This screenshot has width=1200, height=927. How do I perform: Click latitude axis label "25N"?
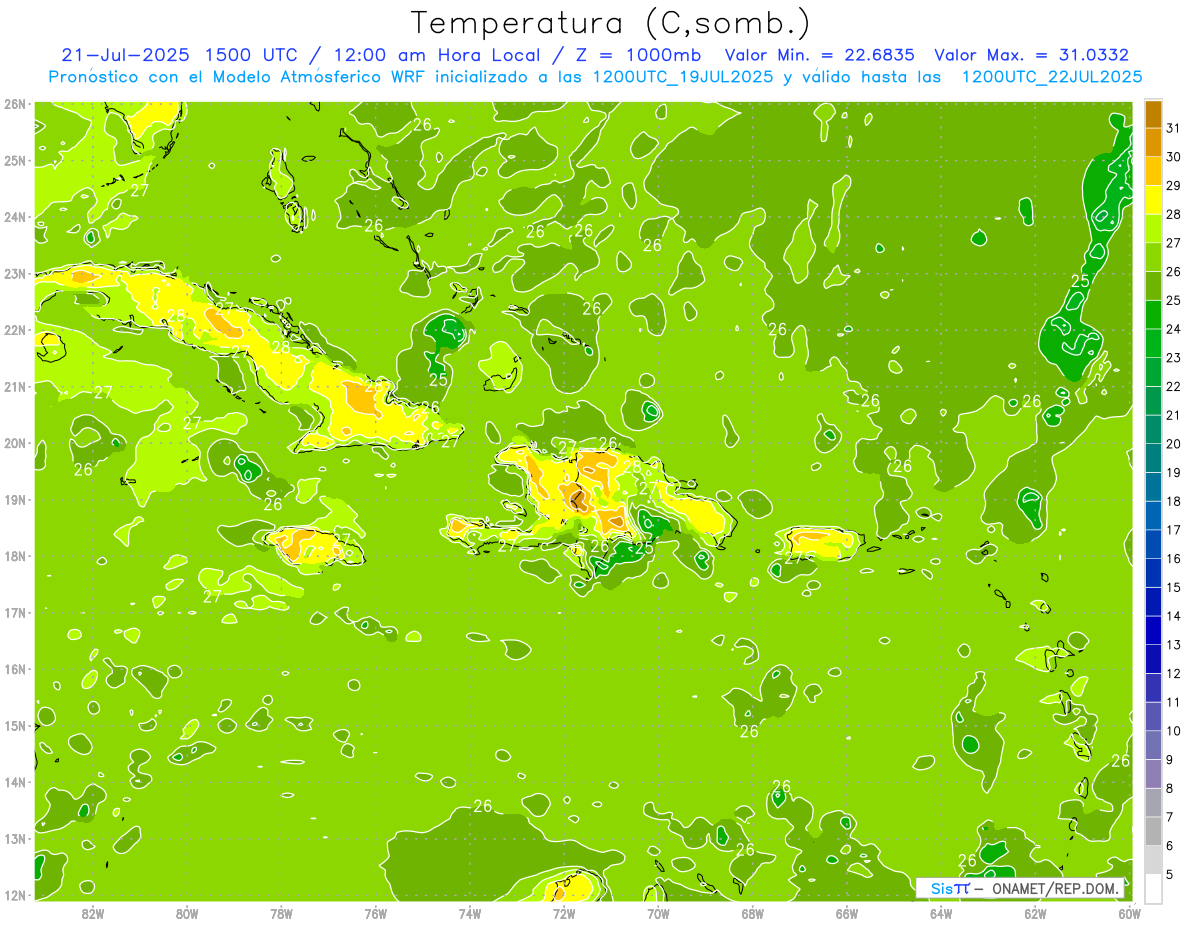point(15,161)
